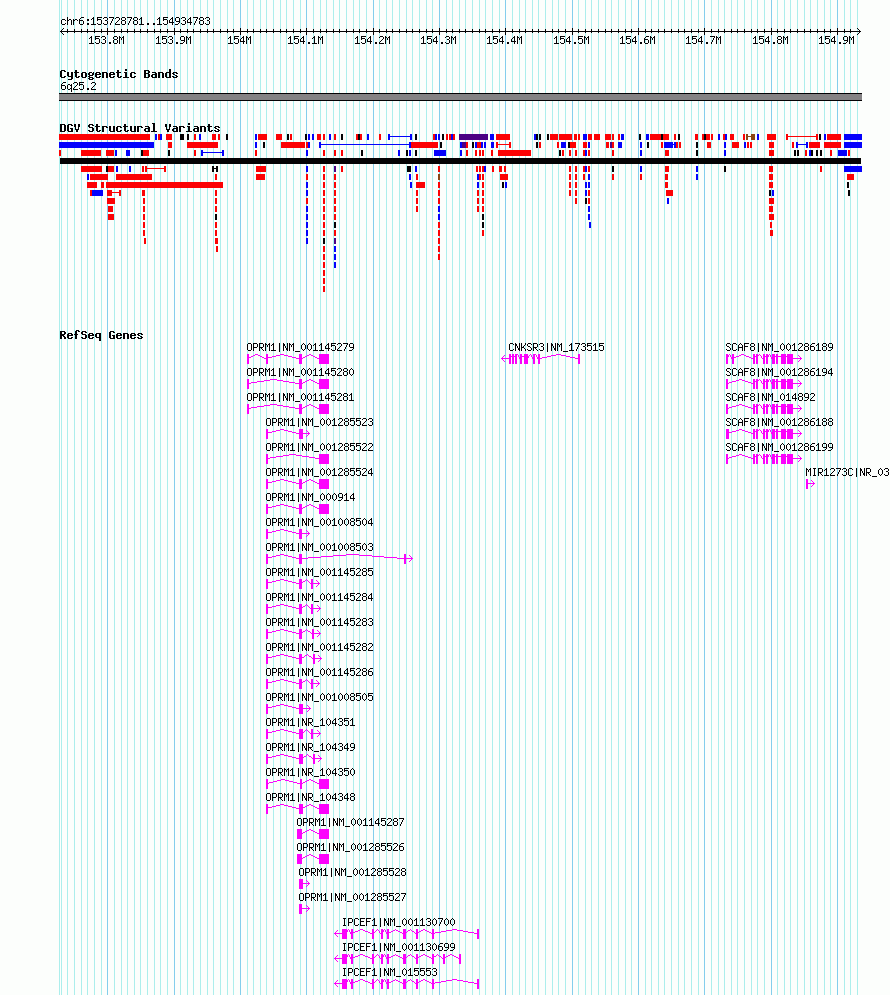890x995 pixels.
Task: Click OPRM1|NM_001145283 gene label
Action: pos(319,622)
